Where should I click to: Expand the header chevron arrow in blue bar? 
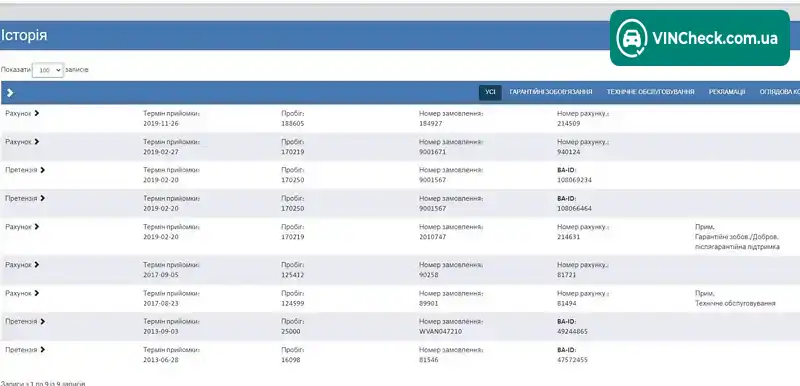(10, 93)
